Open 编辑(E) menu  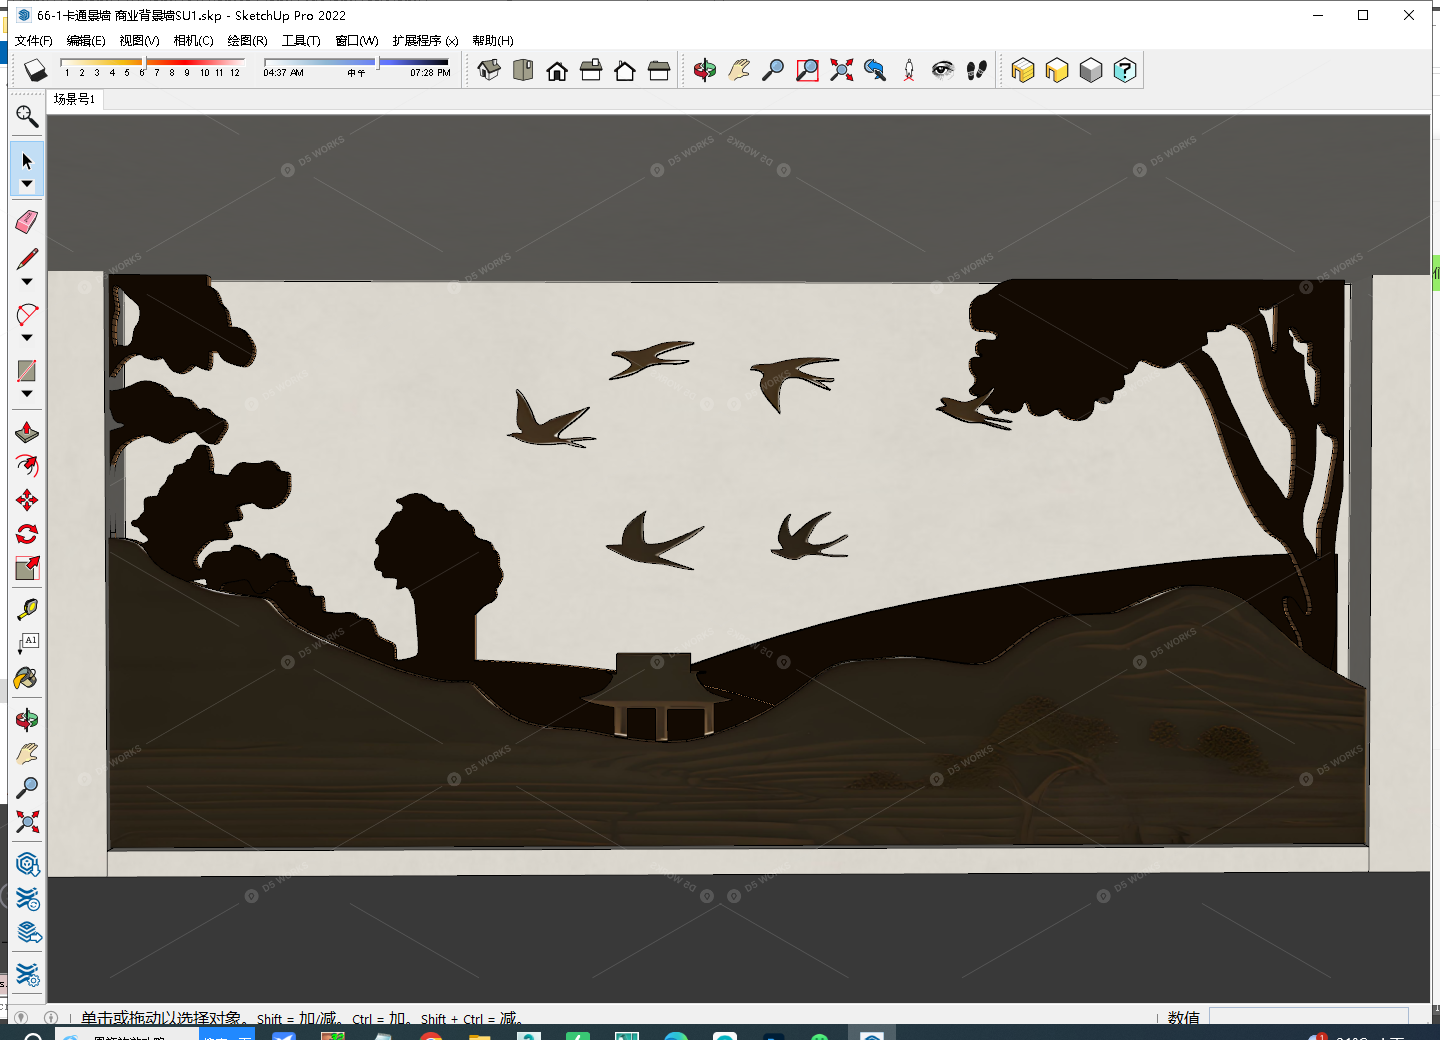tap(86, 41)
